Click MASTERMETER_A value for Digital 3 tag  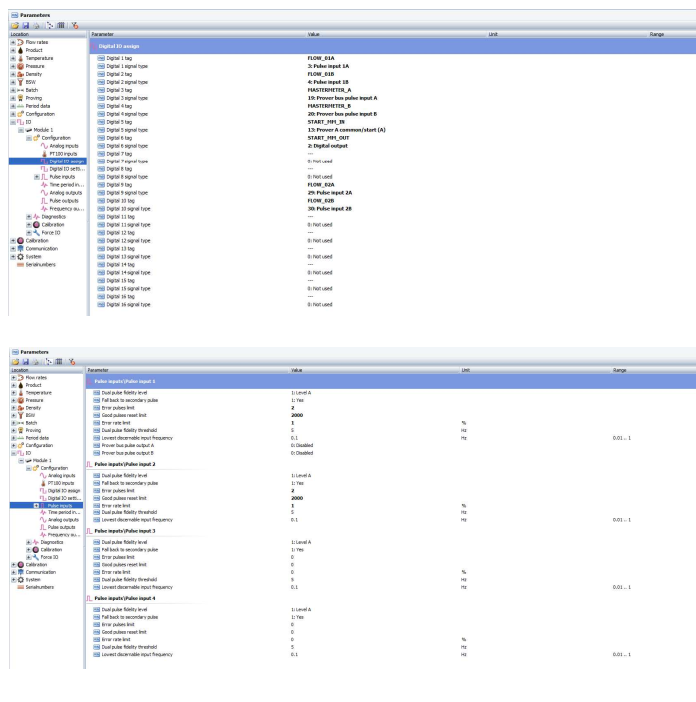(329, 90)
